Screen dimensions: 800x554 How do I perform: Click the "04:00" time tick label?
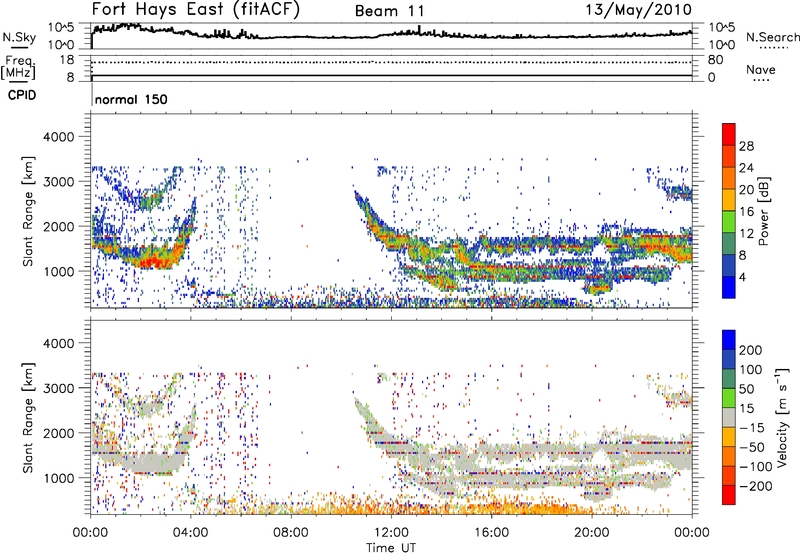coord(191,533)
